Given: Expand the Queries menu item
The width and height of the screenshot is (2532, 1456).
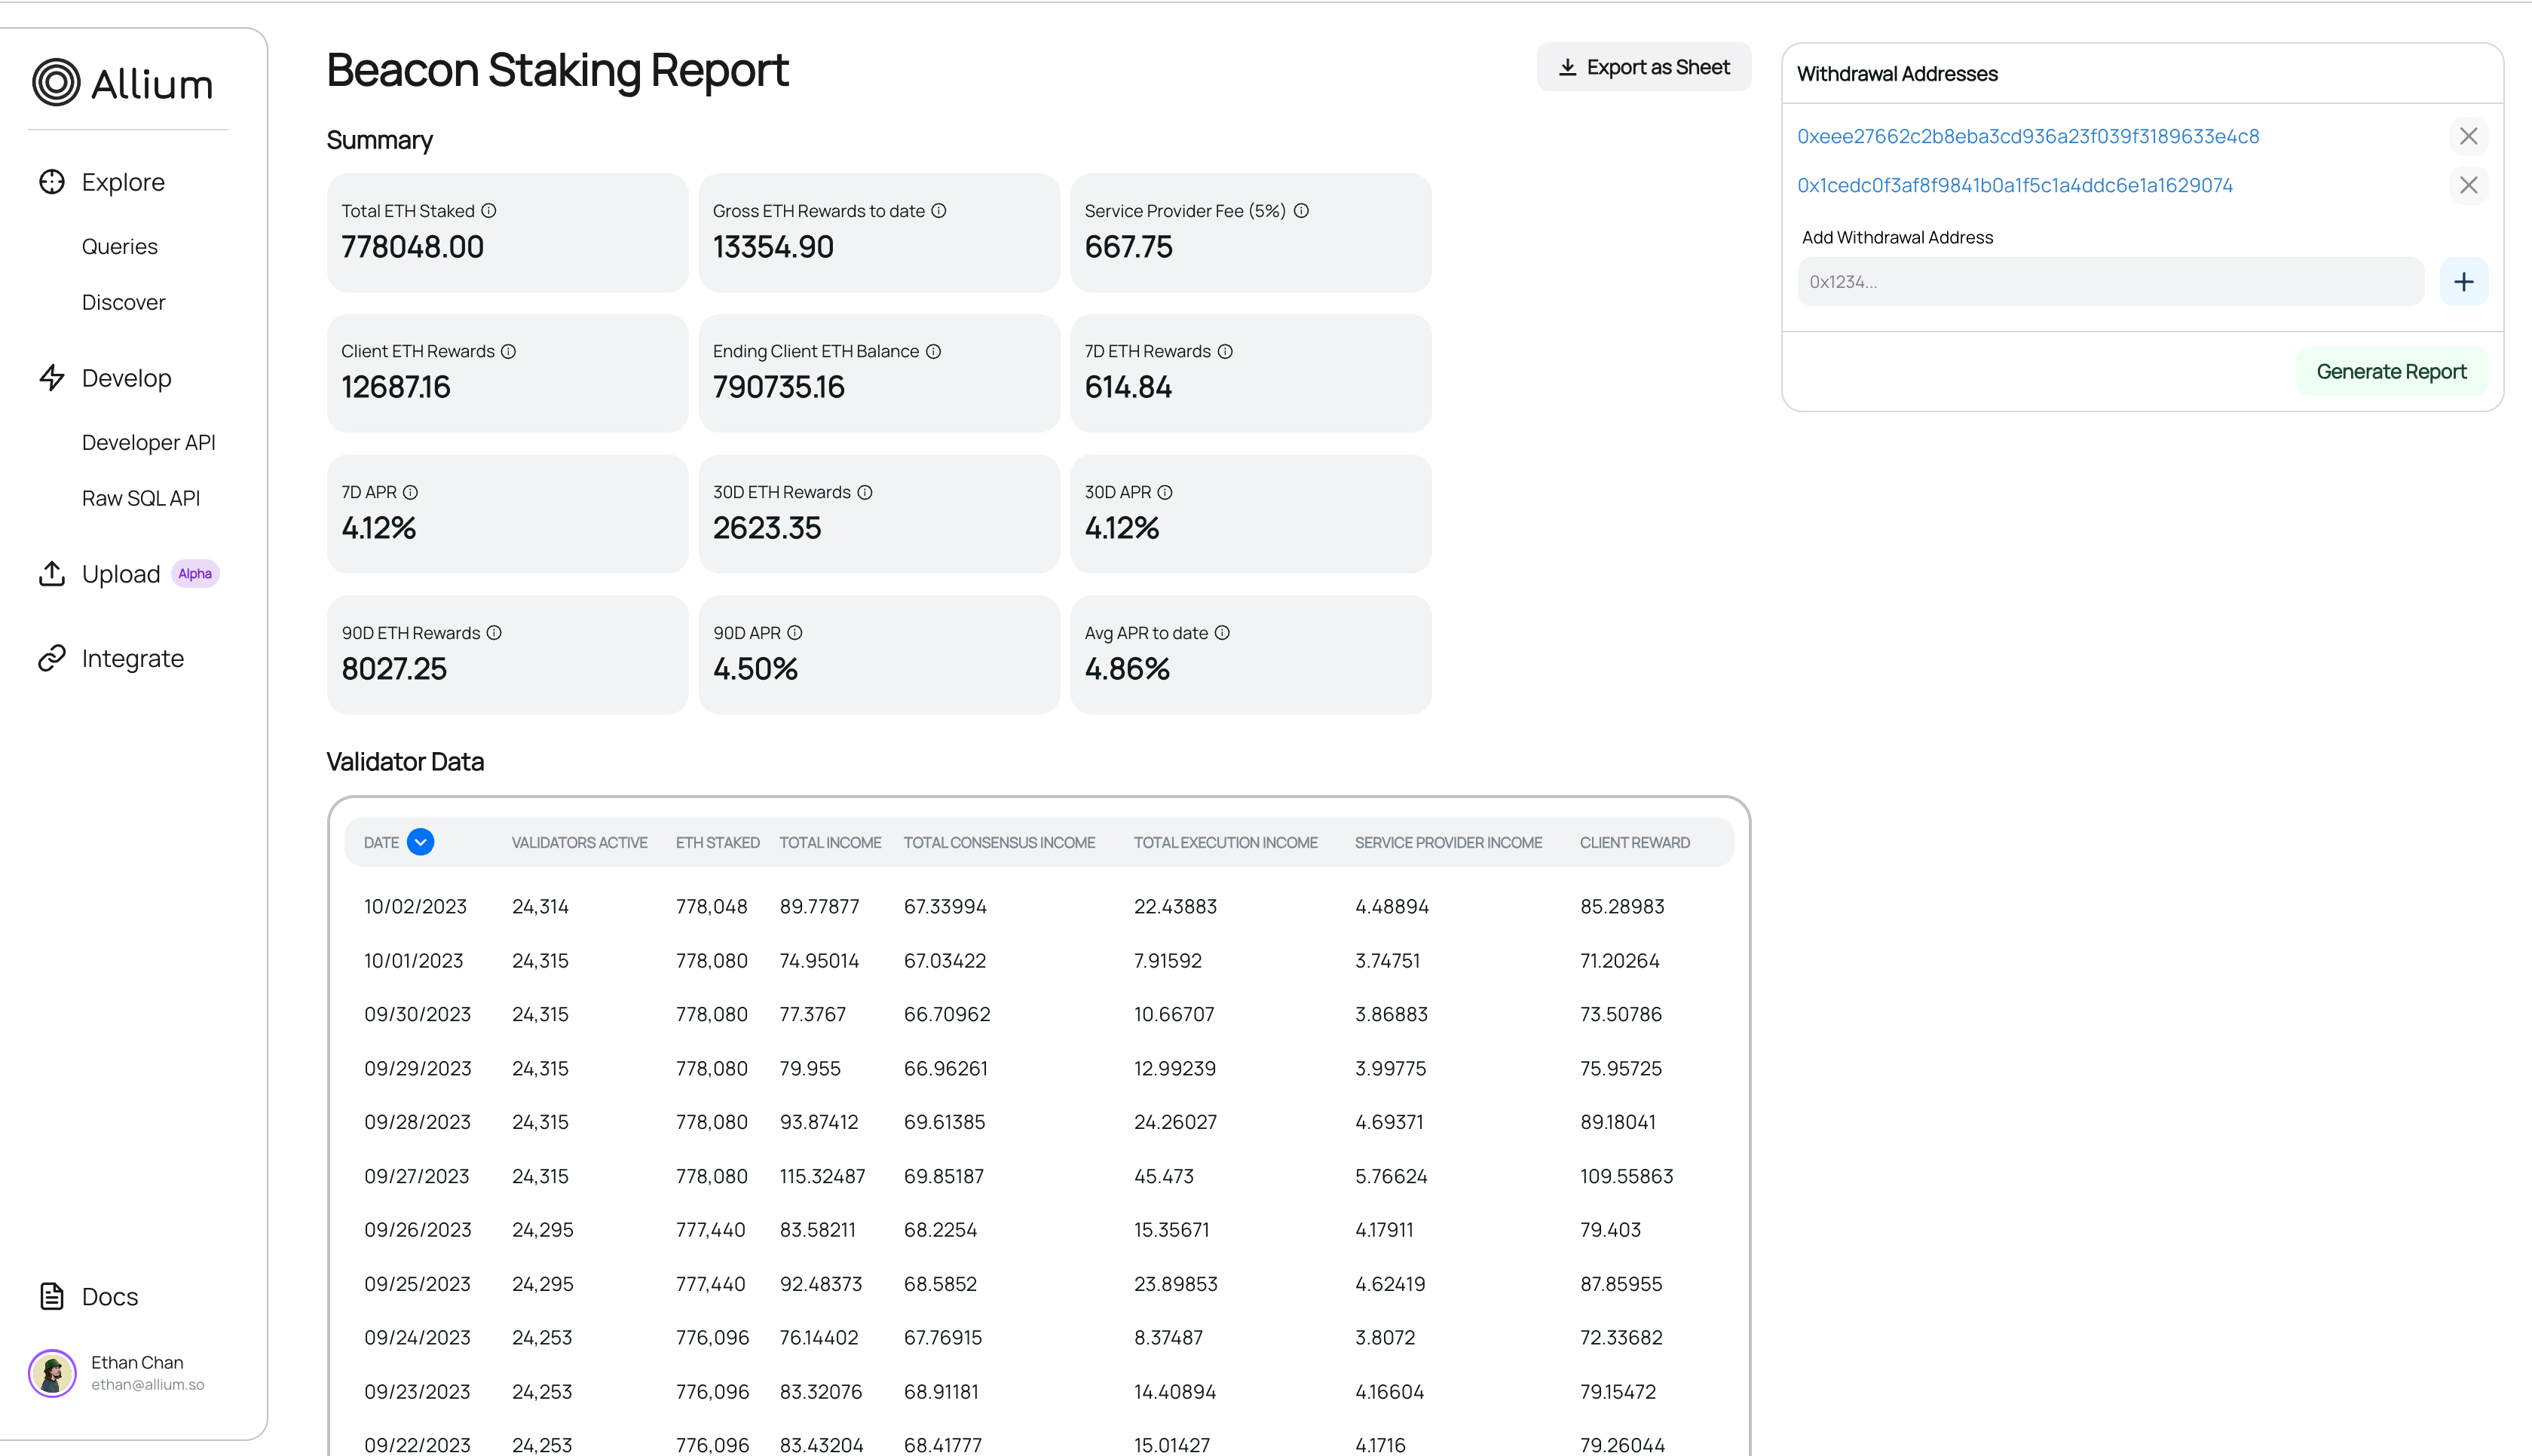Looking at the screenshot, I should [118, 245].
